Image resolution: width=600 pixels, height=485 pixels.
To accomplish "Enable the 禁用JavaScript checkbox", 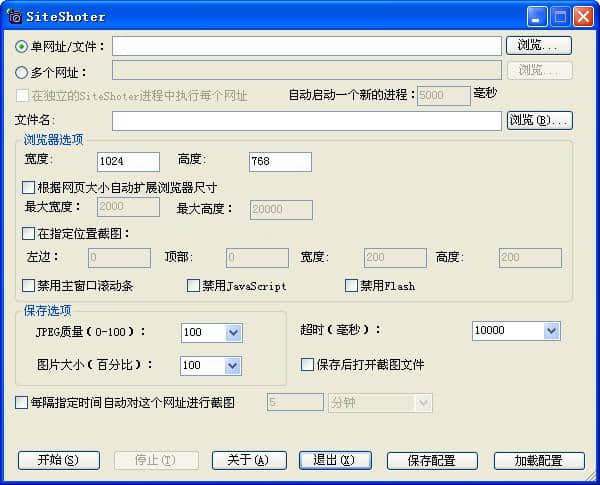I will tap(194, 286).
